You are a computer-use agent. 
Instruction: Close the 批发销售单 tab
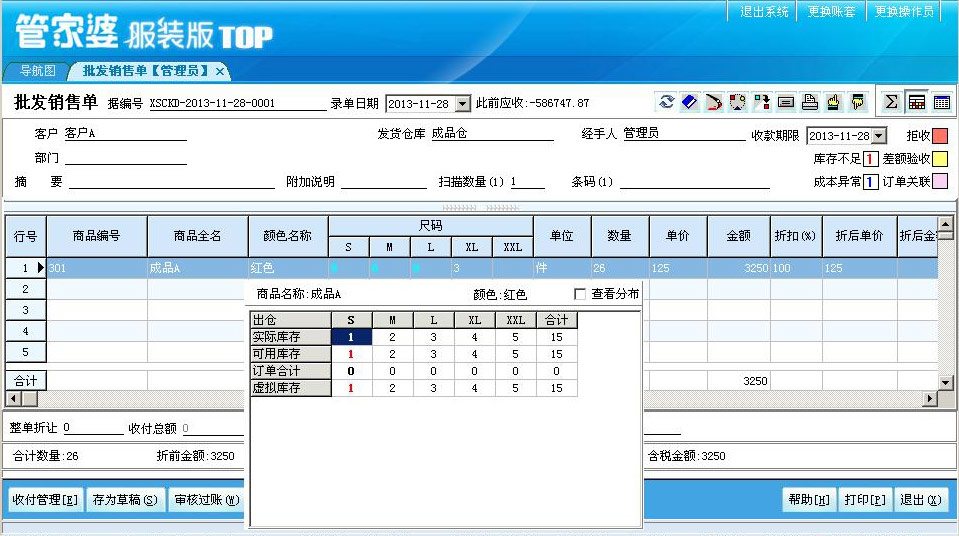[220, 72]
